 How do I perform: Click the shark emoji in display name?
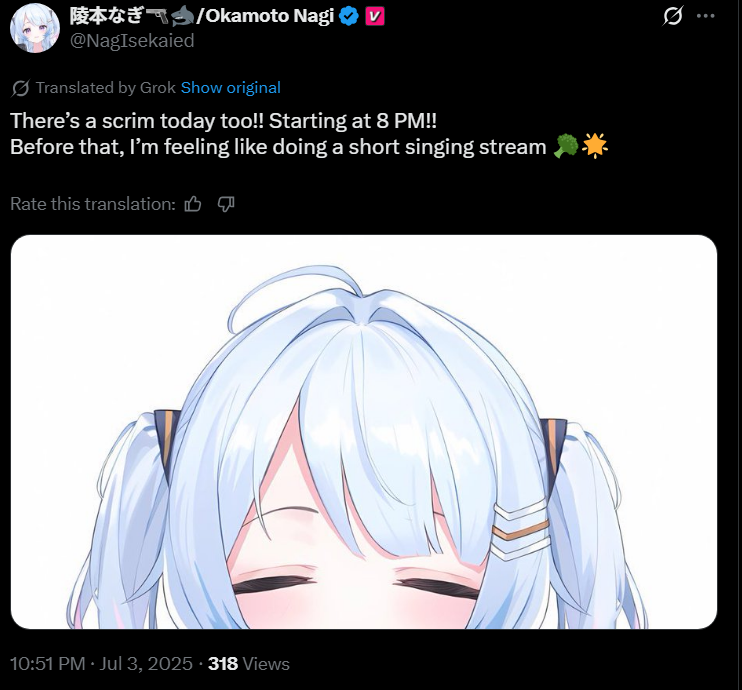[x=182, y=17]
